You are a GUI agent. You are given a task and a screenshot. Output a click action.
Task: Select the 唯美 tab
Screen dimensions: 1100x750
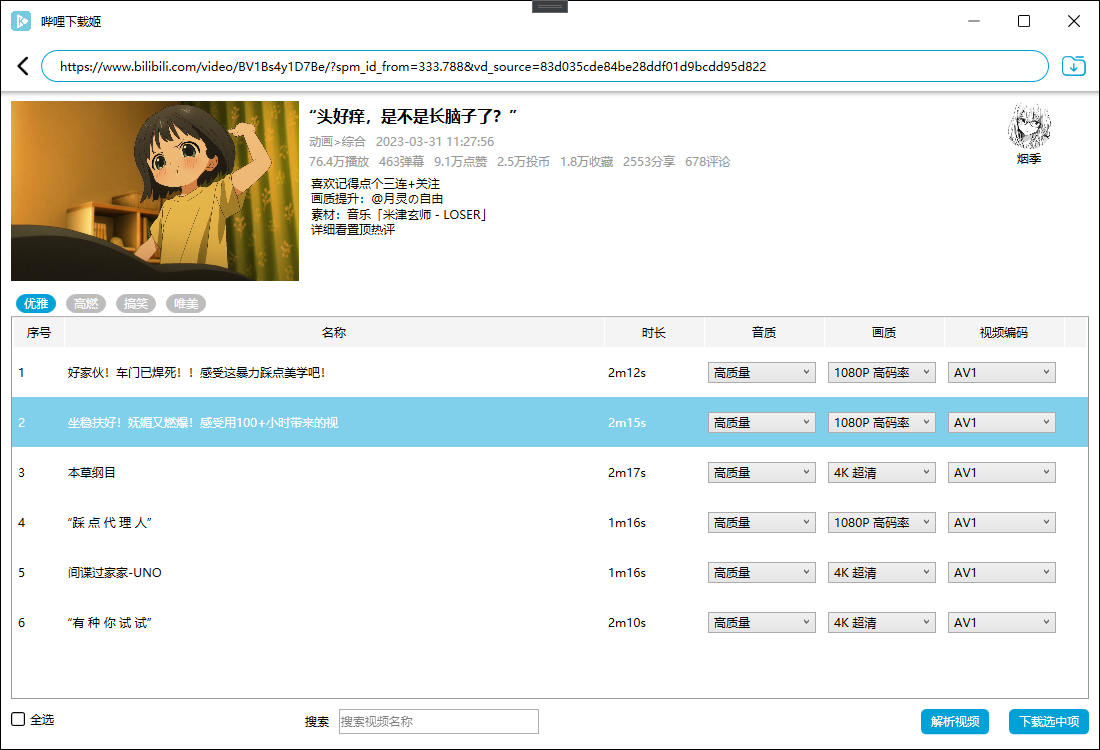(x=185, y=303)
